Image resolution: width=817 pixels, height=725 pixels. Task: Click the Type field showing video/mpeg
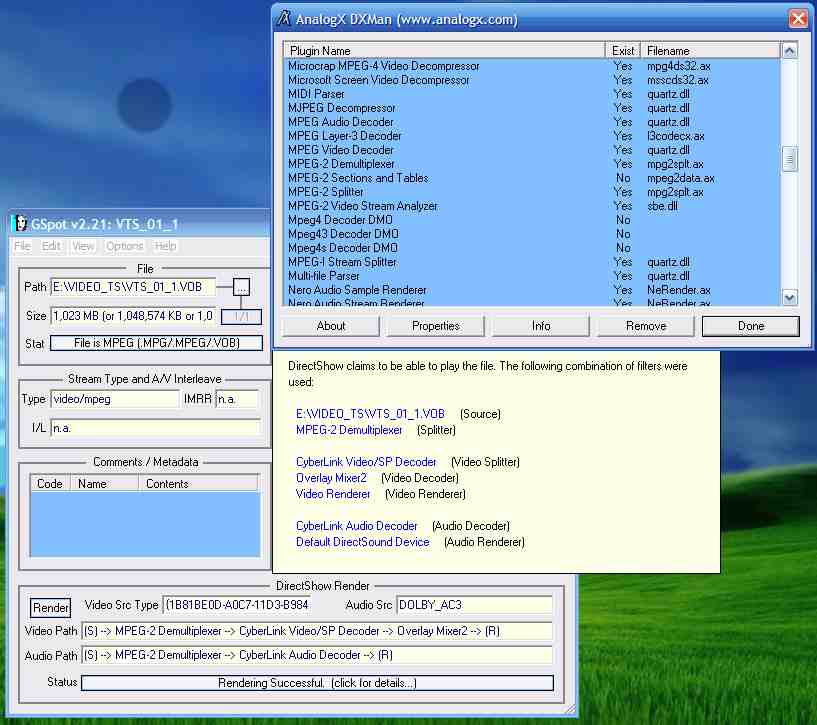click(115, 399)
